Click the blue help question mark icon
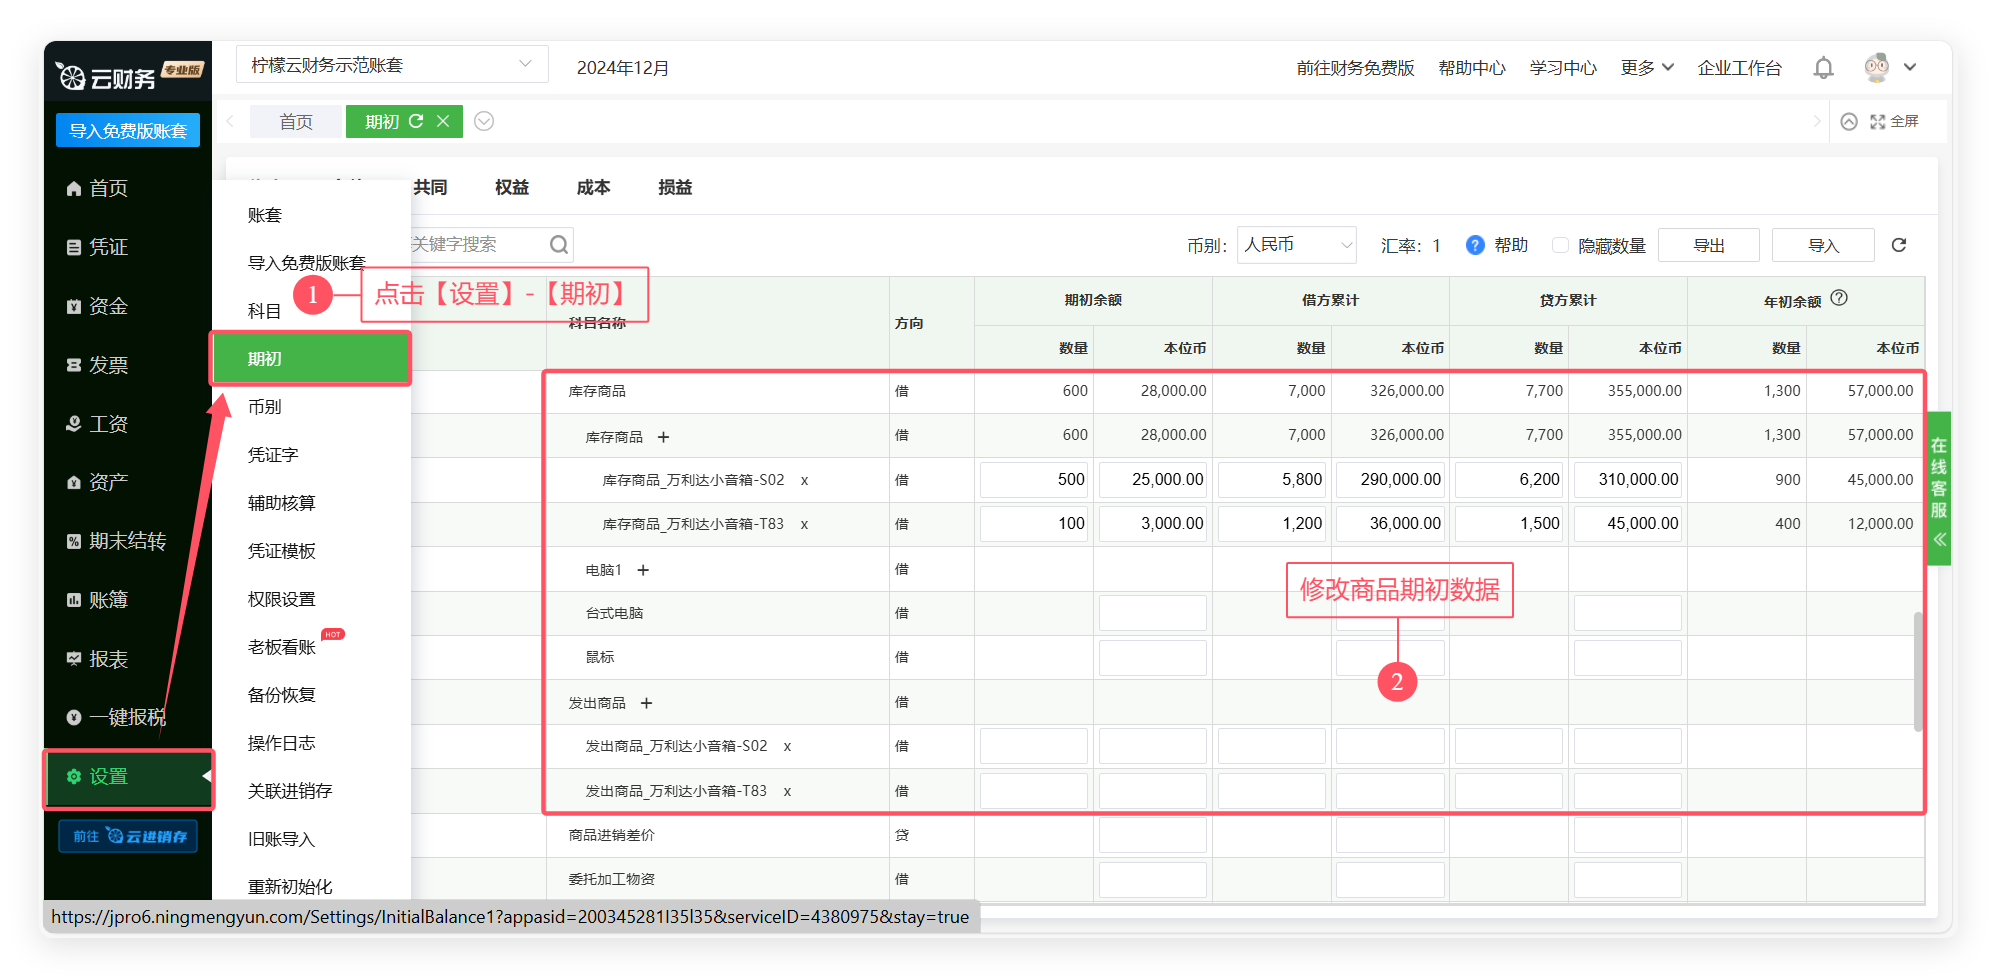 click(x=1474, y=245)
